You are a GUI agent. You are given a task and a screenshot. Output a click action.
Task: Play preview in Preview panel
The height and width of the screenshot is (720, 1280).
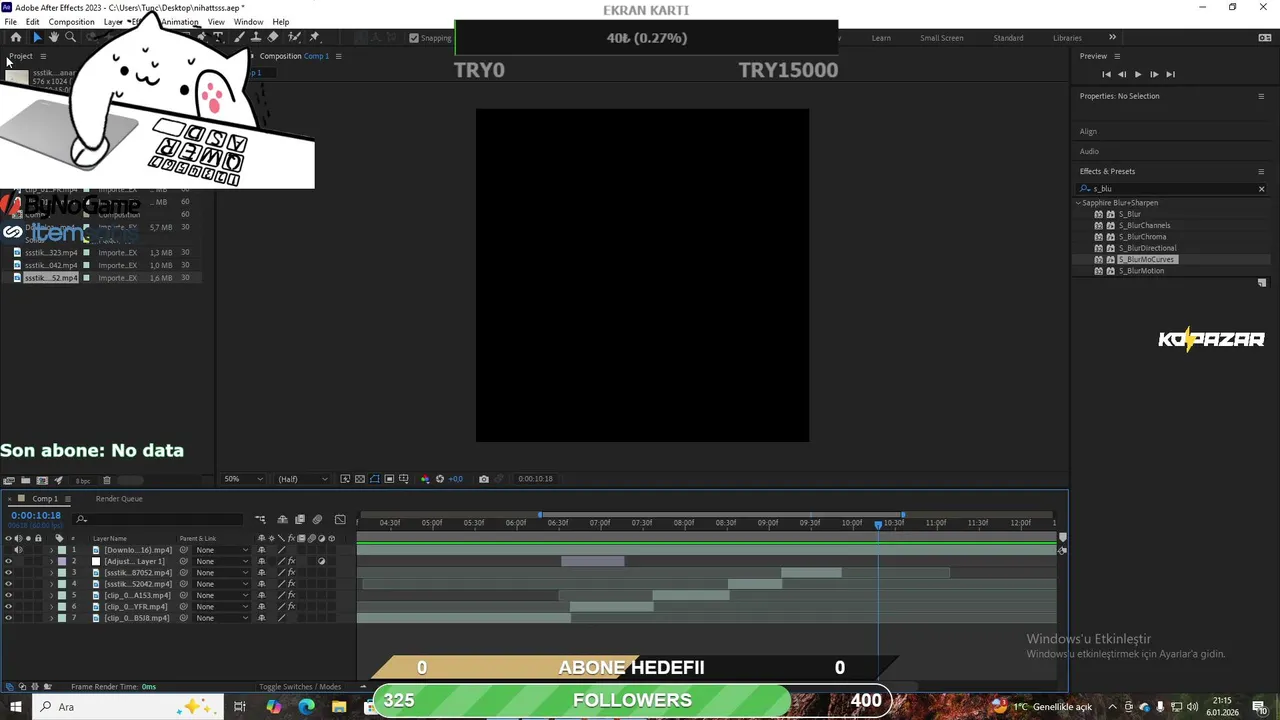pyautogui.click(x=1137, y=74)
